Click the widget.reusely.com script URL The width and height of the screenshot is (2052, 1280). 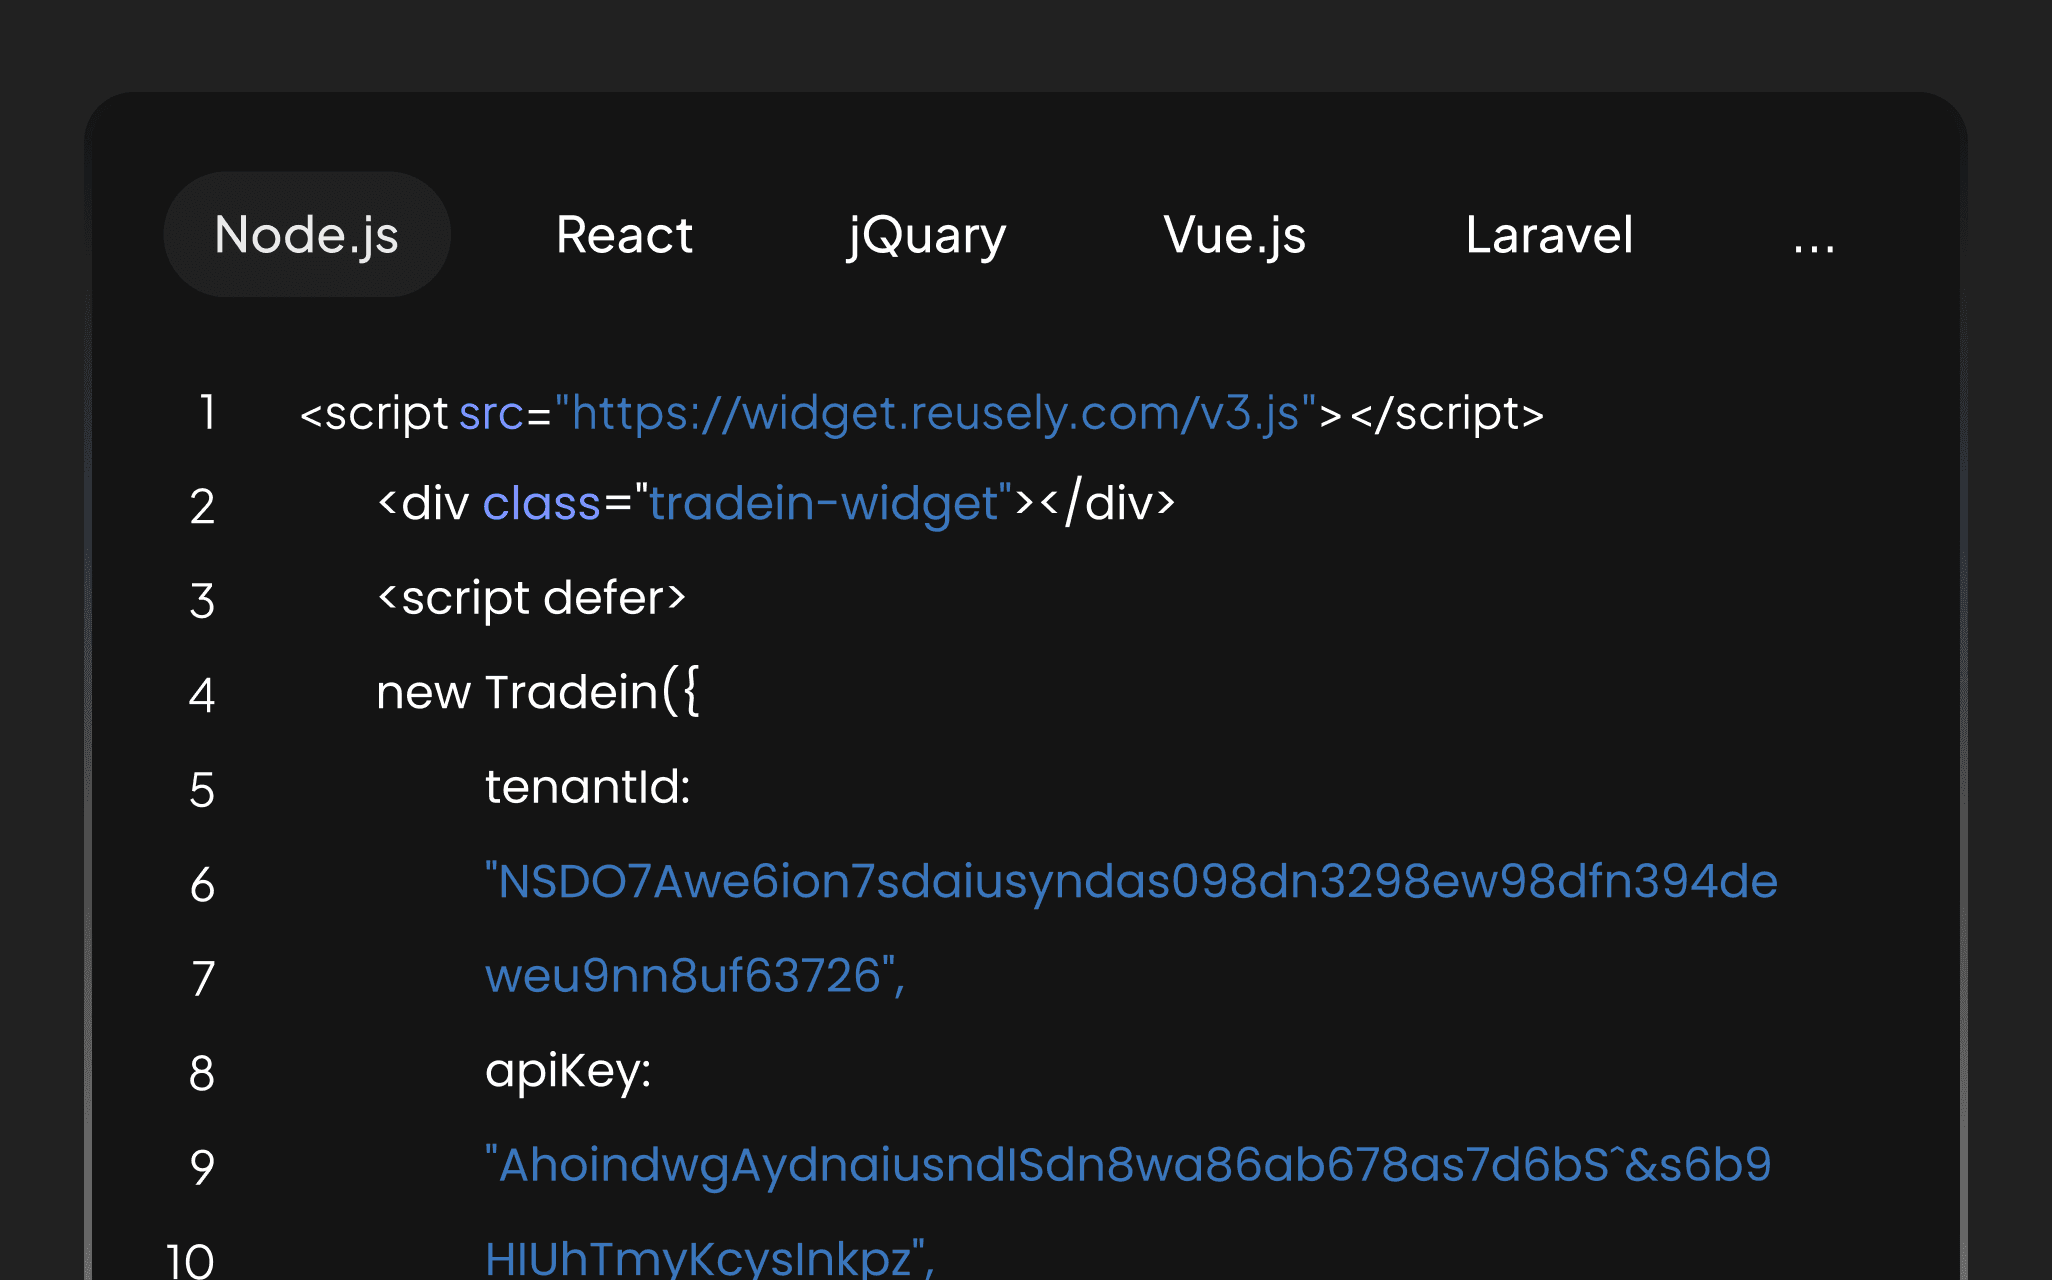point(935,413)
